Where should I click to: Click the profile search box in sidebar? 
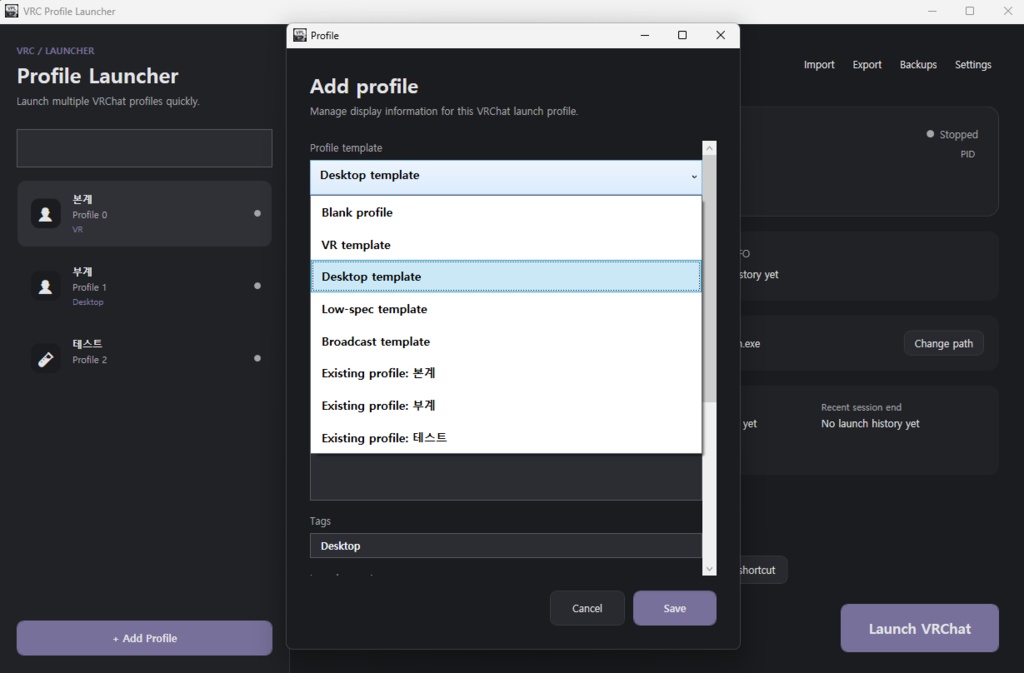144,148
